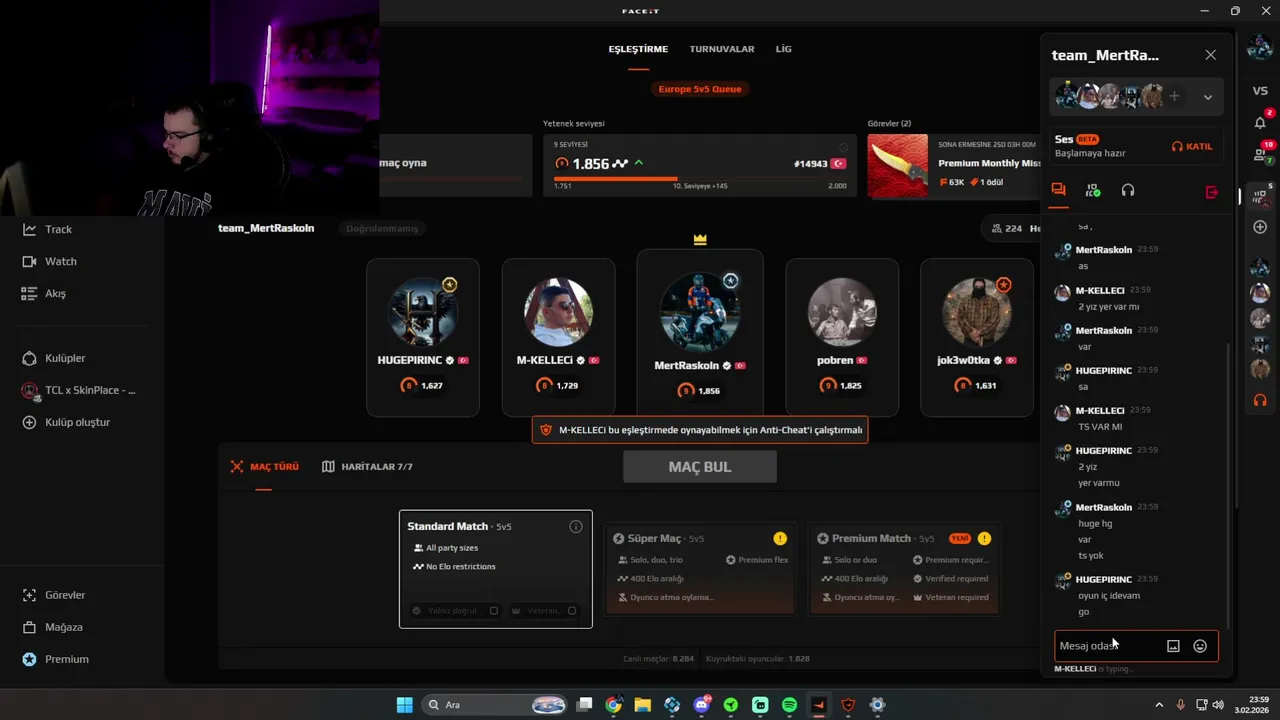Open voice headphones tab in panel
1280x720 pixels.
pos(1128,190)
